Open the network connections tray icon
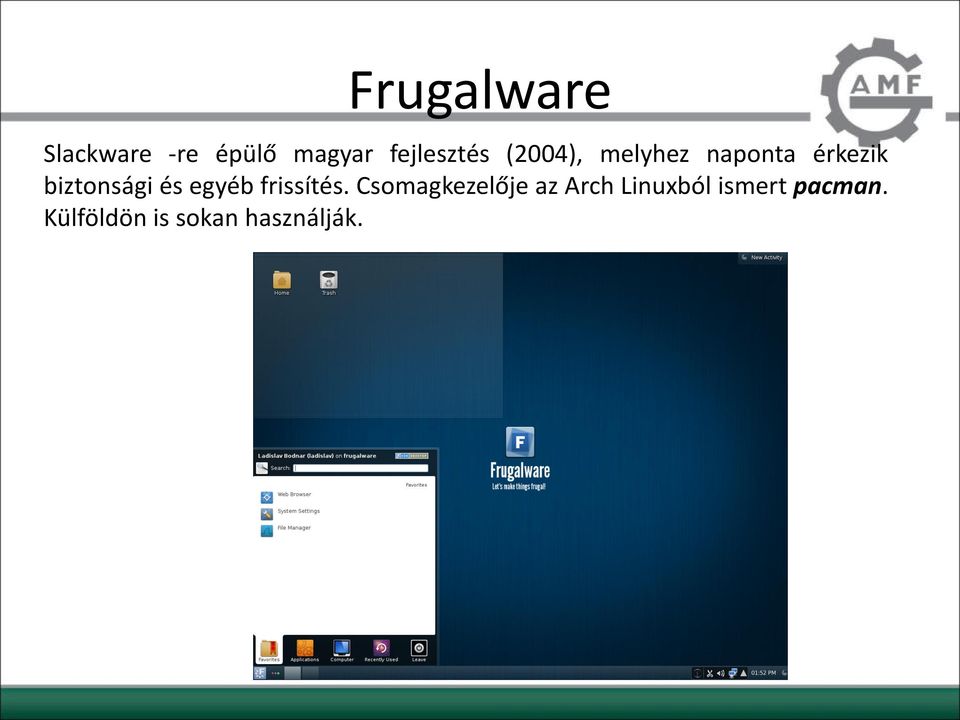This screenshot has width=960, height=720. (732, 673)
